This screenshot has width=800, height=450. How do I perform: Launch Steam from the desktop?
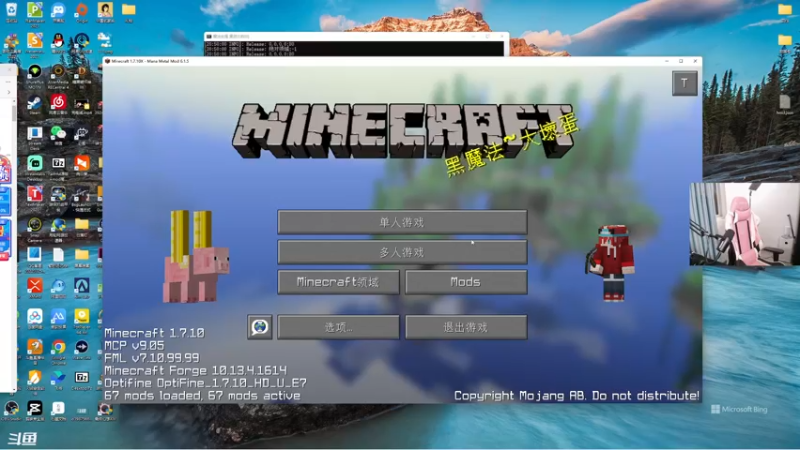(x=34, y=104)
